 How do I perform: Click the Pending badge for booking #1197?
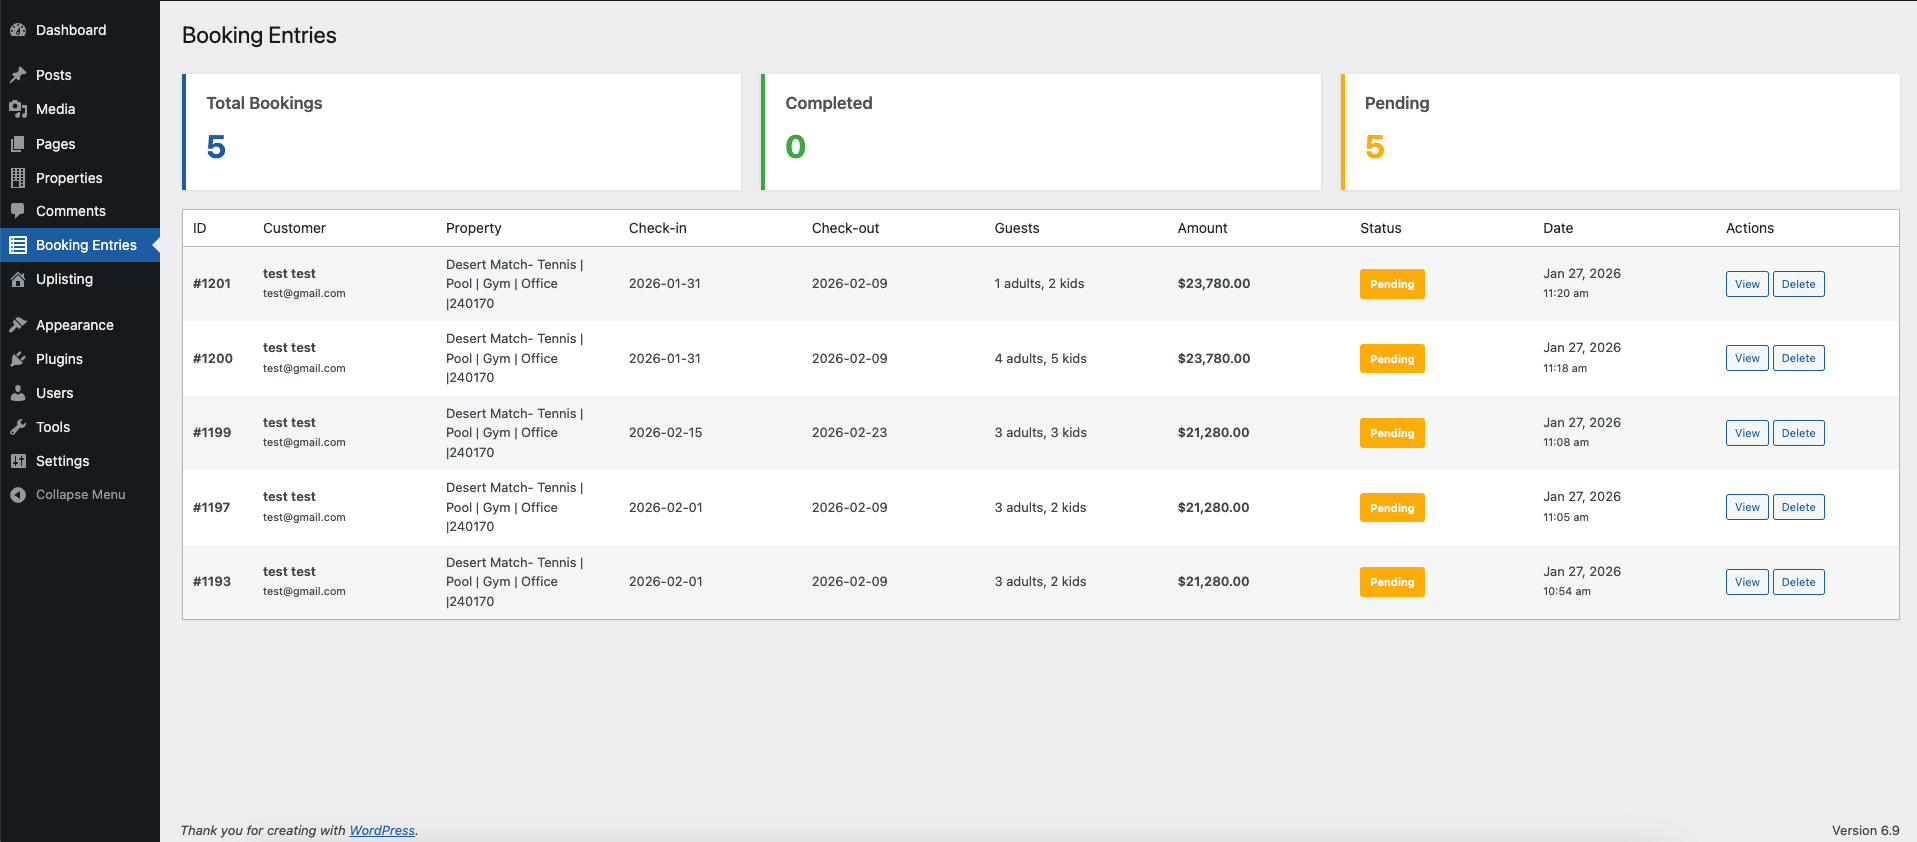tap(1391, 508)
